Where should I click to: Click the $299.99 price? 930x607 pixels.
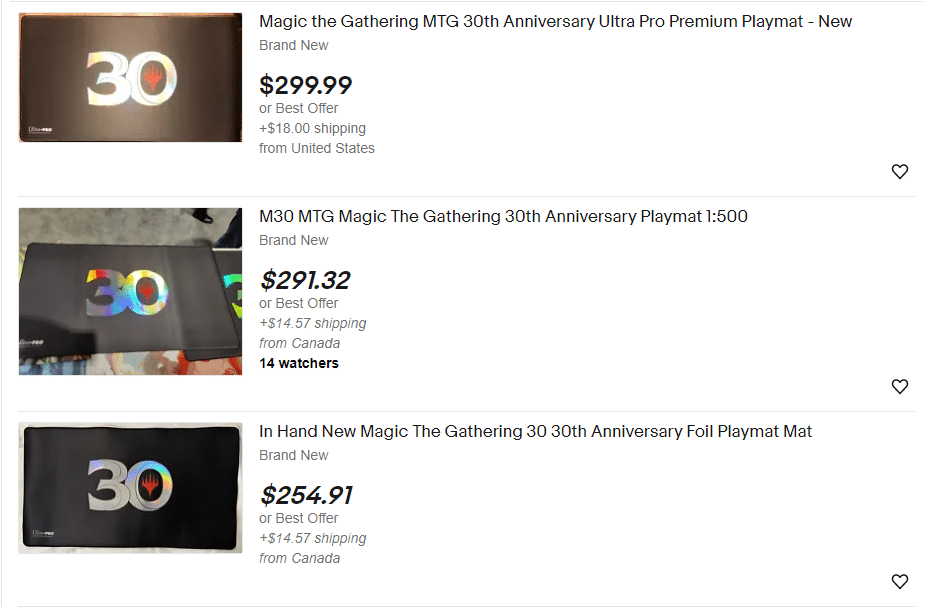(305, 85)
